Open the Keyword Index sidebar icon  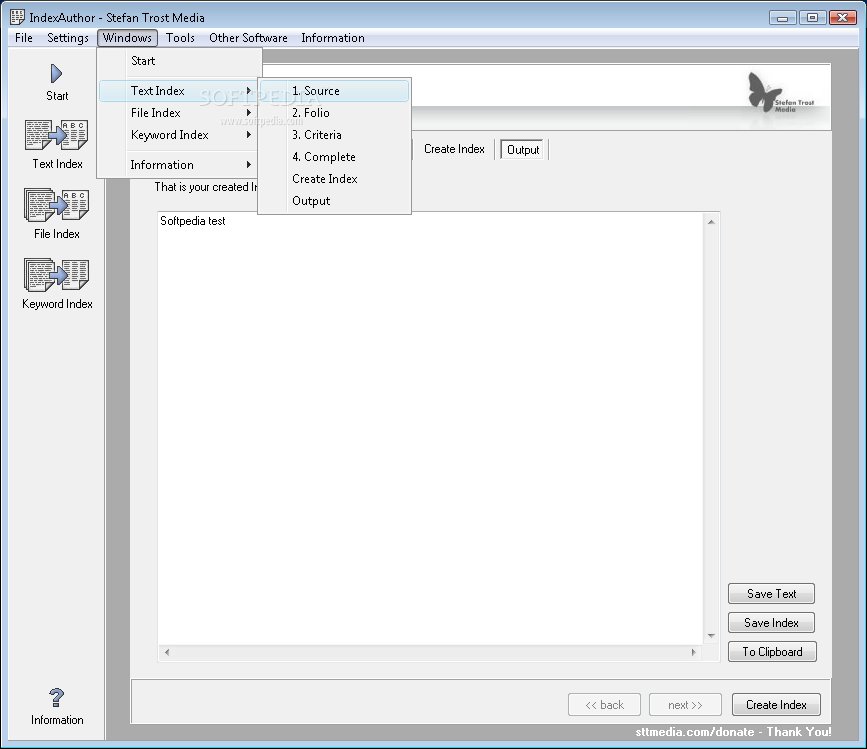[56, 275]
